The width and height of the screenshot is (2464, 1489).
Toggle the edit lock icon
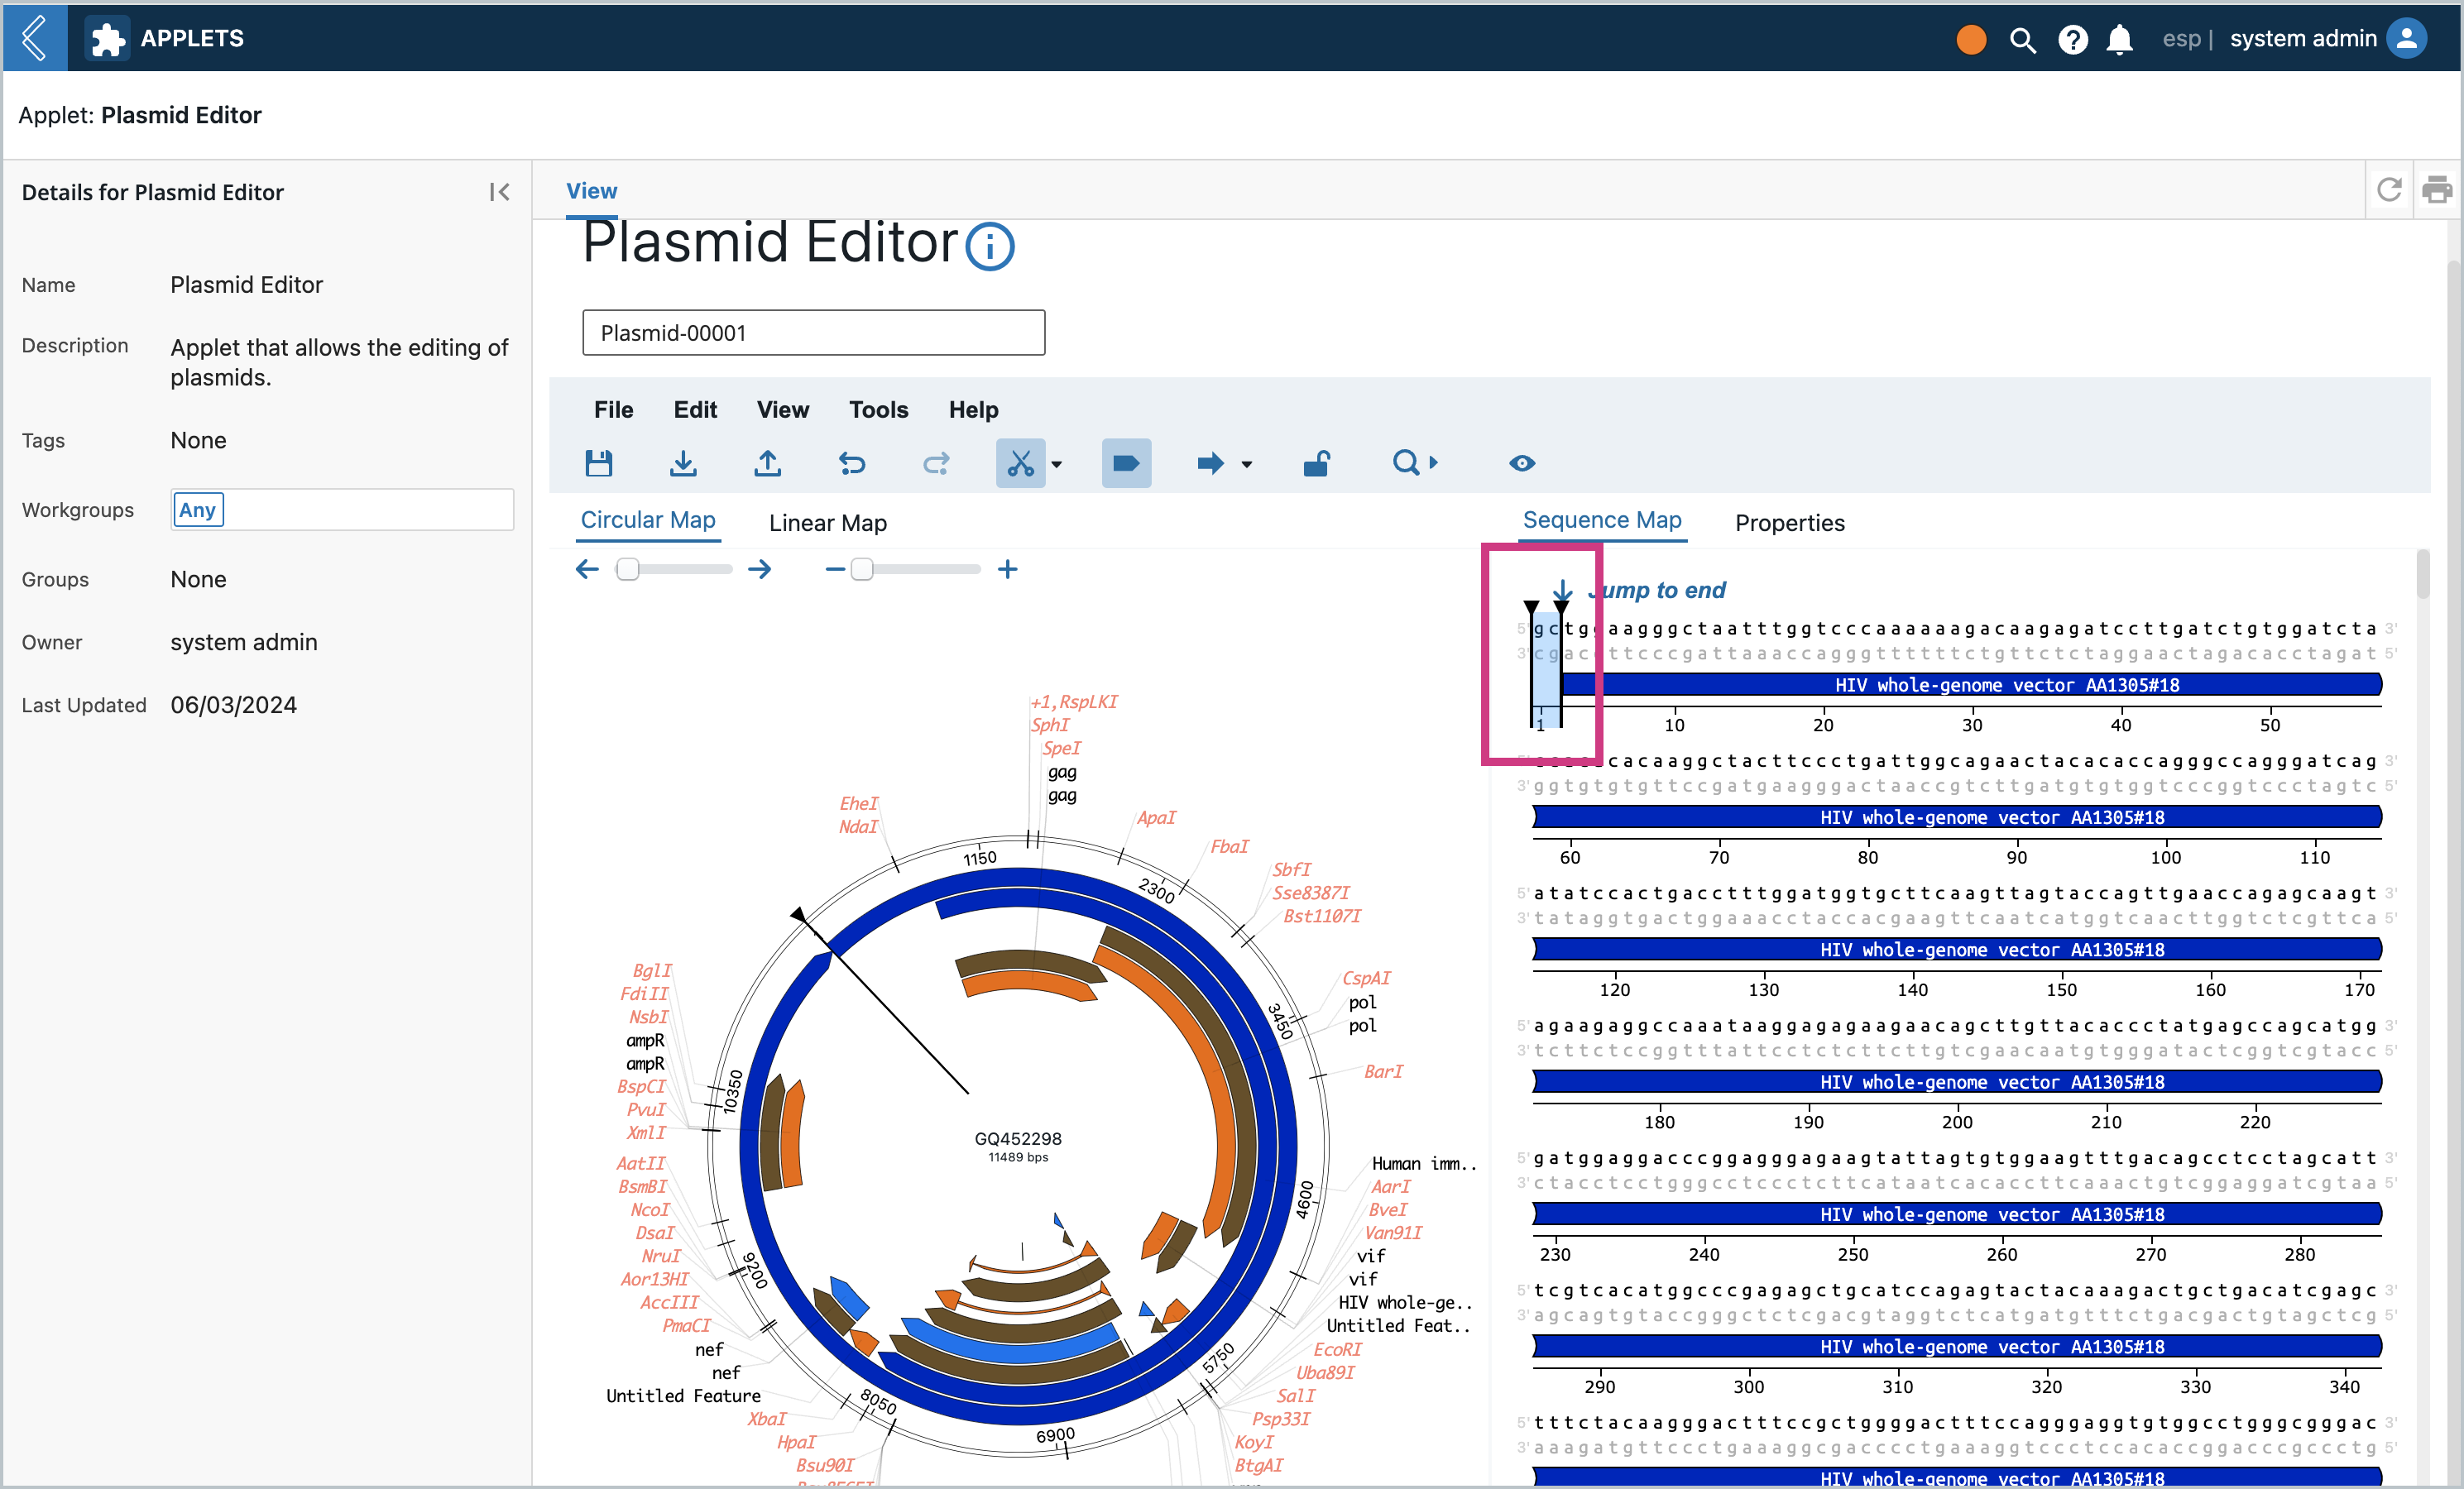1316,463
